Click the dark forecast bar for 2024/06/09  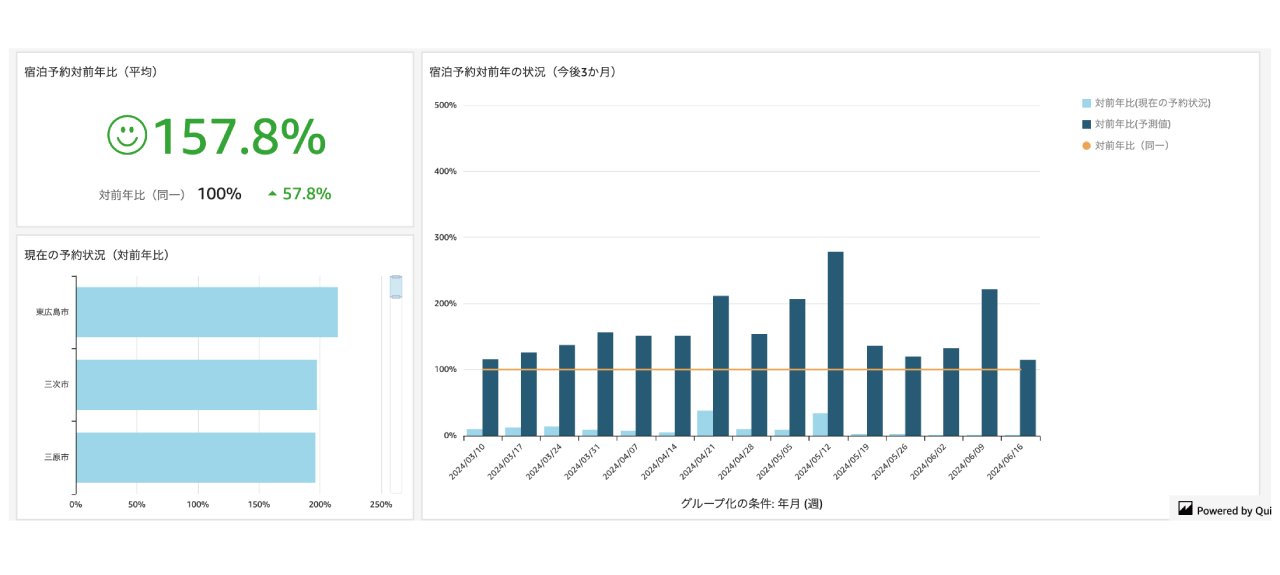point(989,362)
